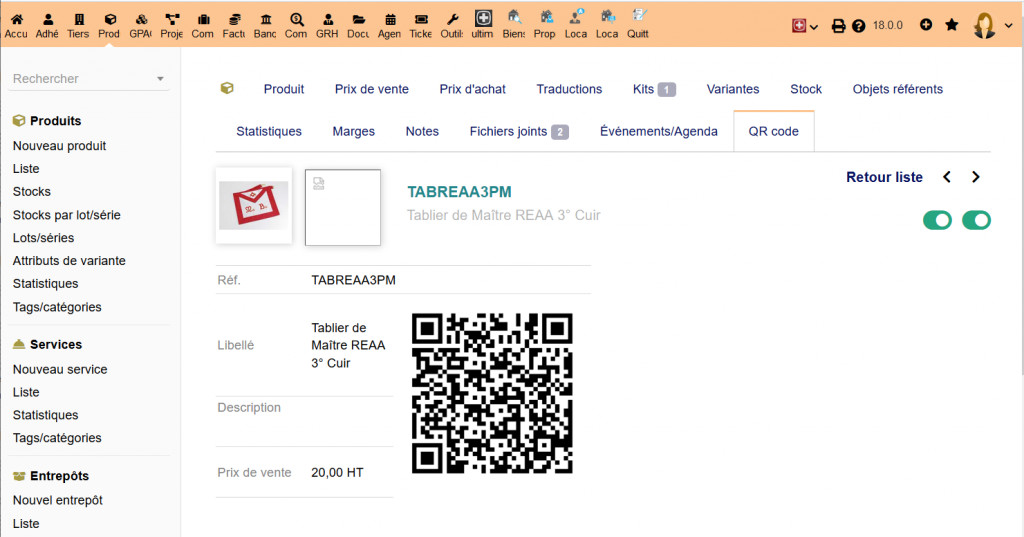Click the apron product photo thumbnail

254,205
